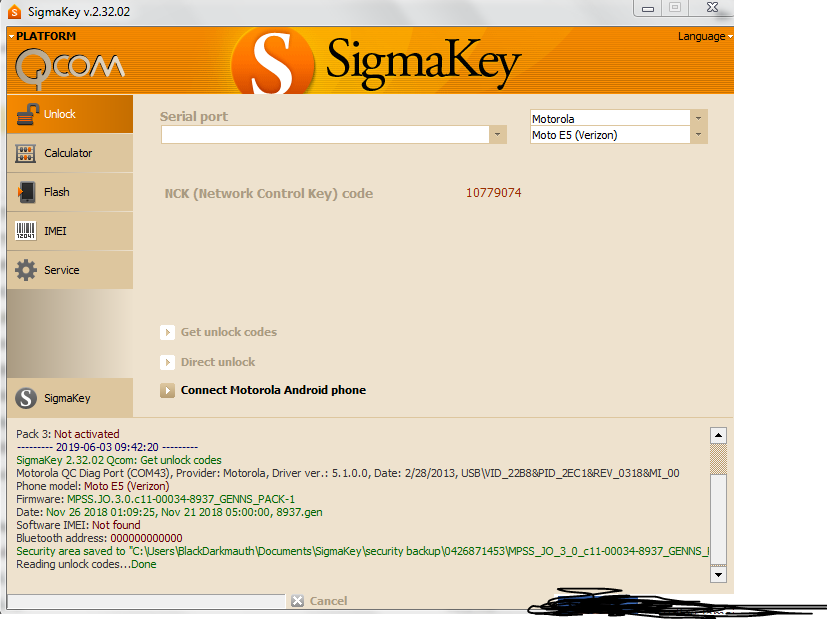The height and width of the screenshot is (619, 827).
Task: Select the Calculator abacus icon
Action: (25, 153)
